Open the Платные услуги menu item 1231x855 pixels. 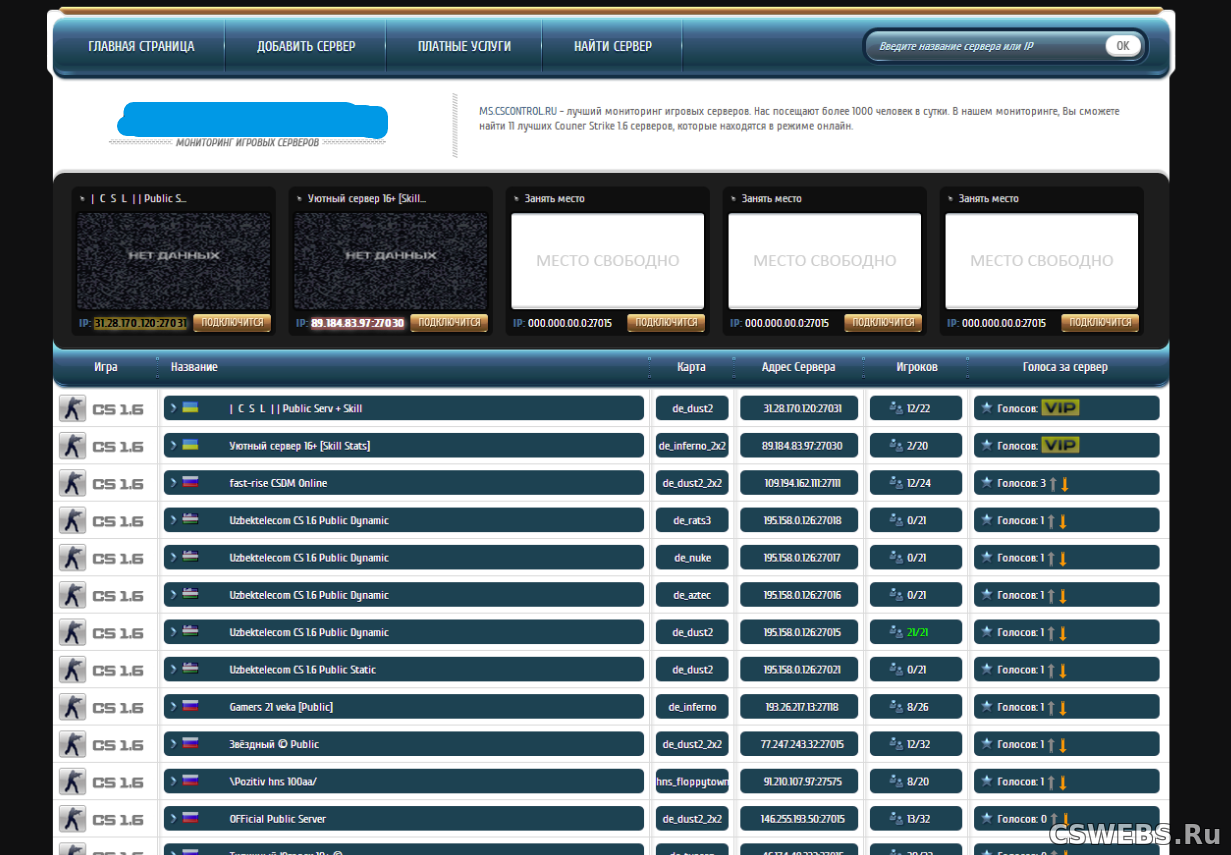pos(464,46)
